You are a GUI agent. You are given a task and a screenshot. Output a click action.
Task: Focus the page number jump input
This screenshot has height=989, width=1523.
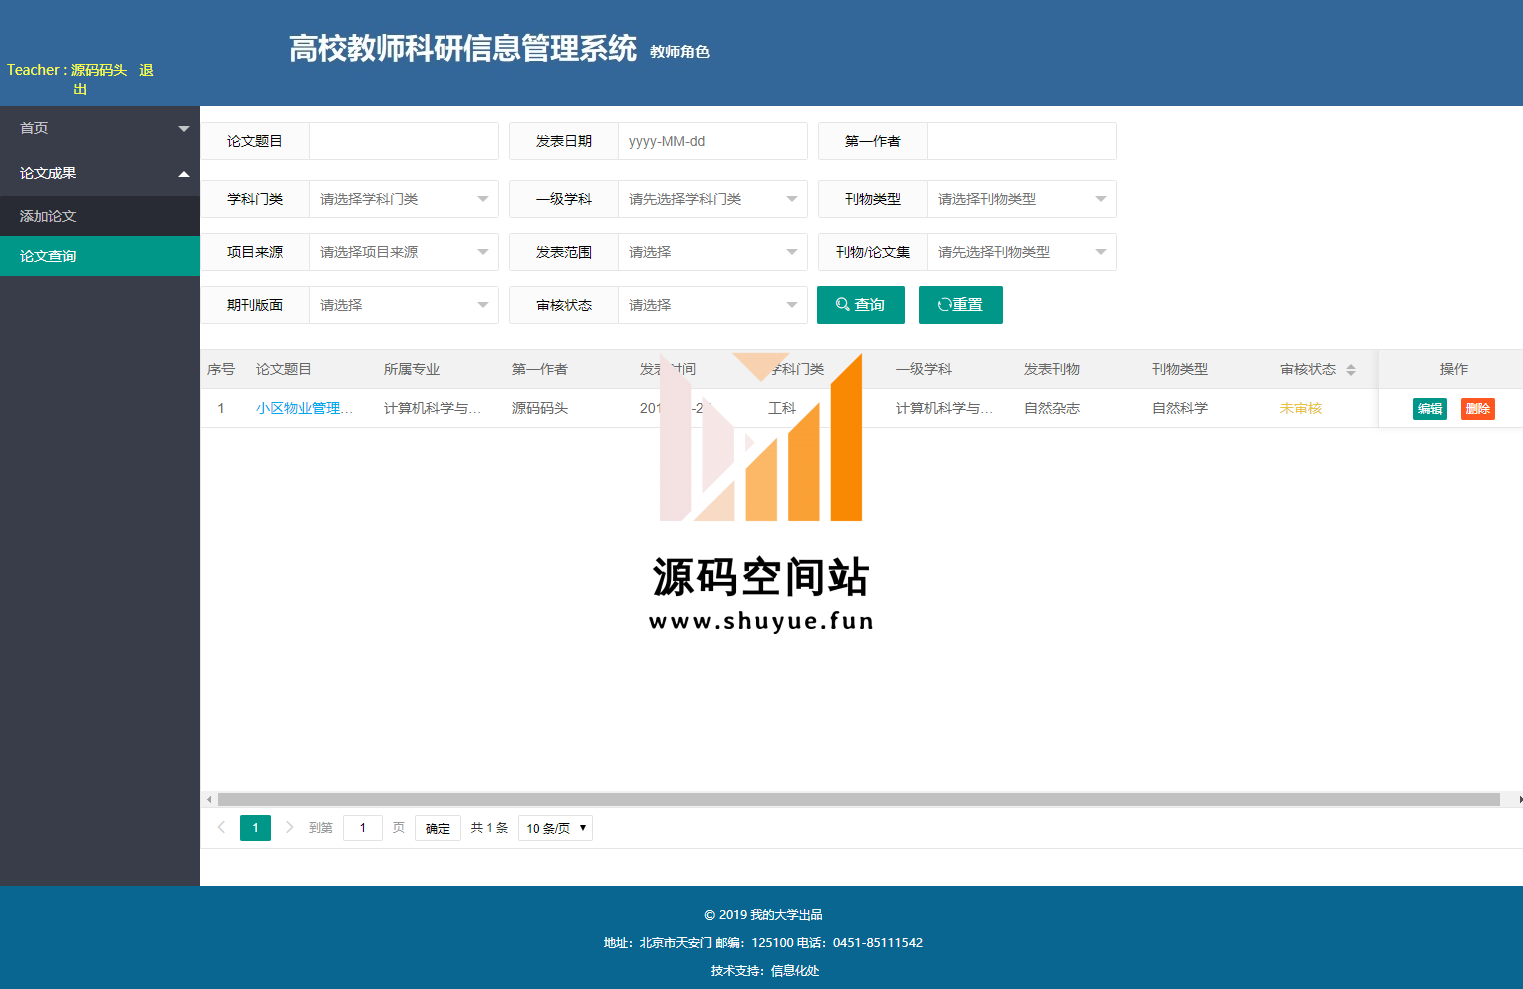click(363, 828)
